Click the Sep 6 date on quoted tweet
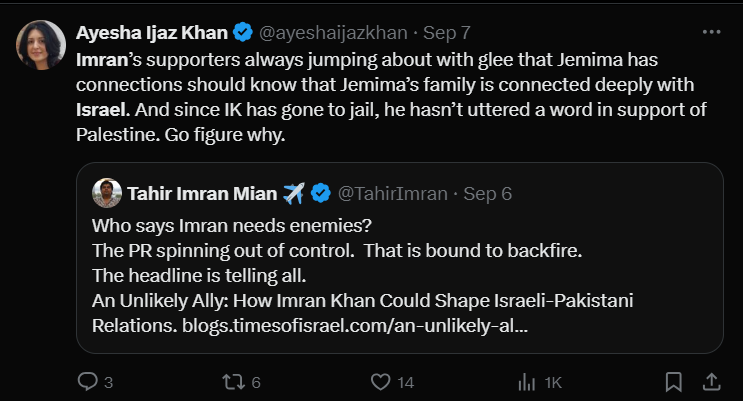 [x=488, y=192]
